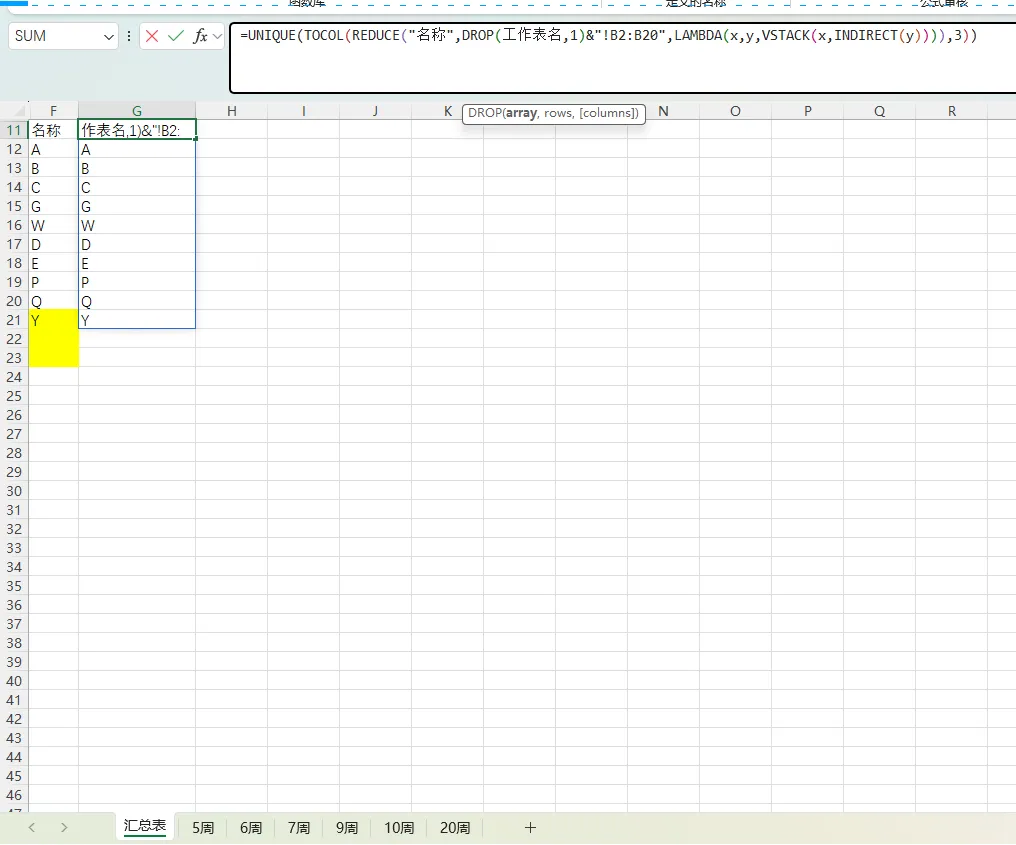Screen dimensions: 1016x845
Task: Select column F header
Action: pos(53,111)
